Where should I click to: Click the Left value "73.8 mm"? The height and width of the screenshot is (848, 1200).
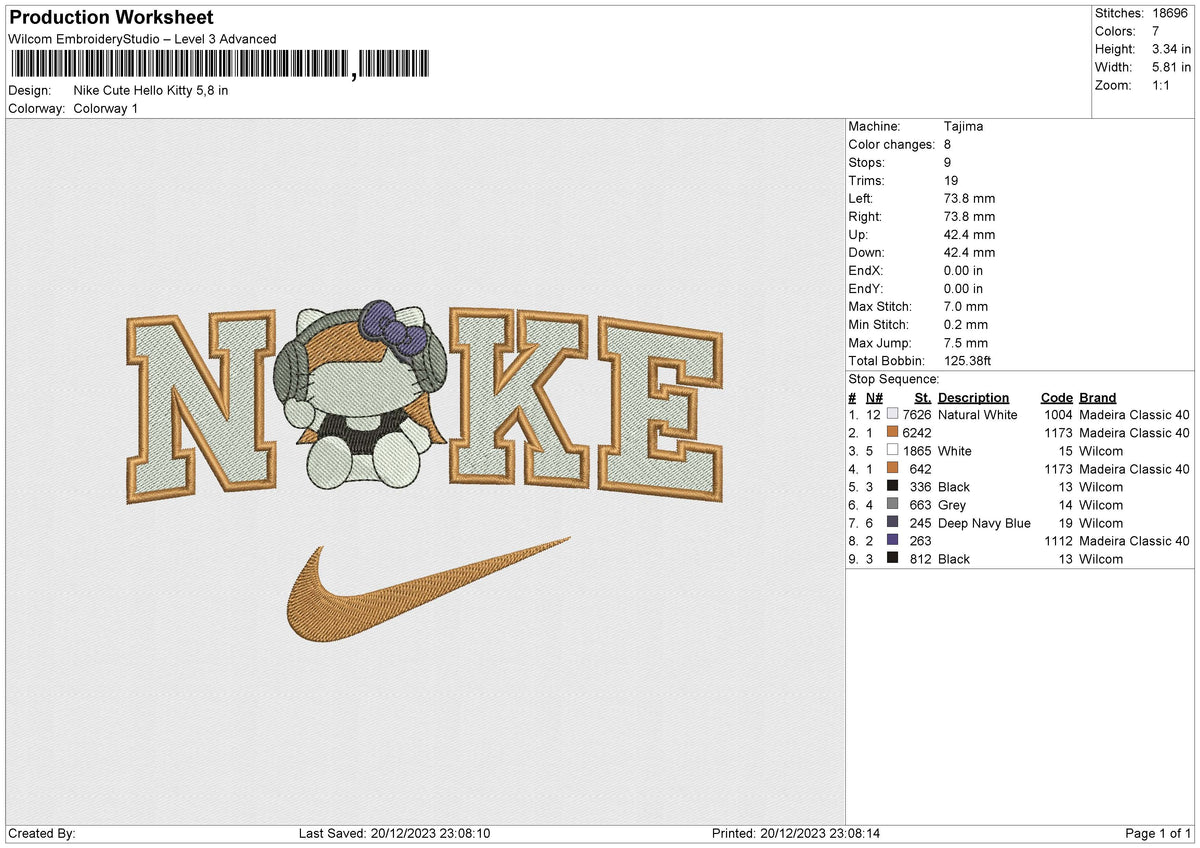tap(969, 199)
